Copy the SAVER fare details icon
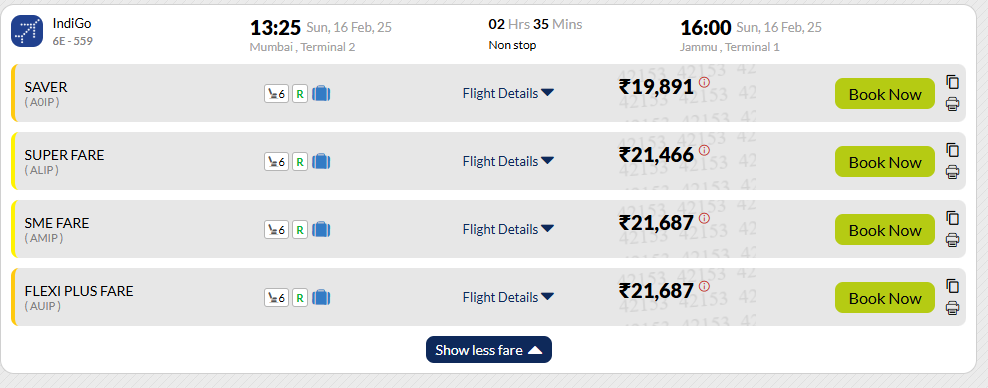Viewport: 988px width, 388px height. (952, 82)
